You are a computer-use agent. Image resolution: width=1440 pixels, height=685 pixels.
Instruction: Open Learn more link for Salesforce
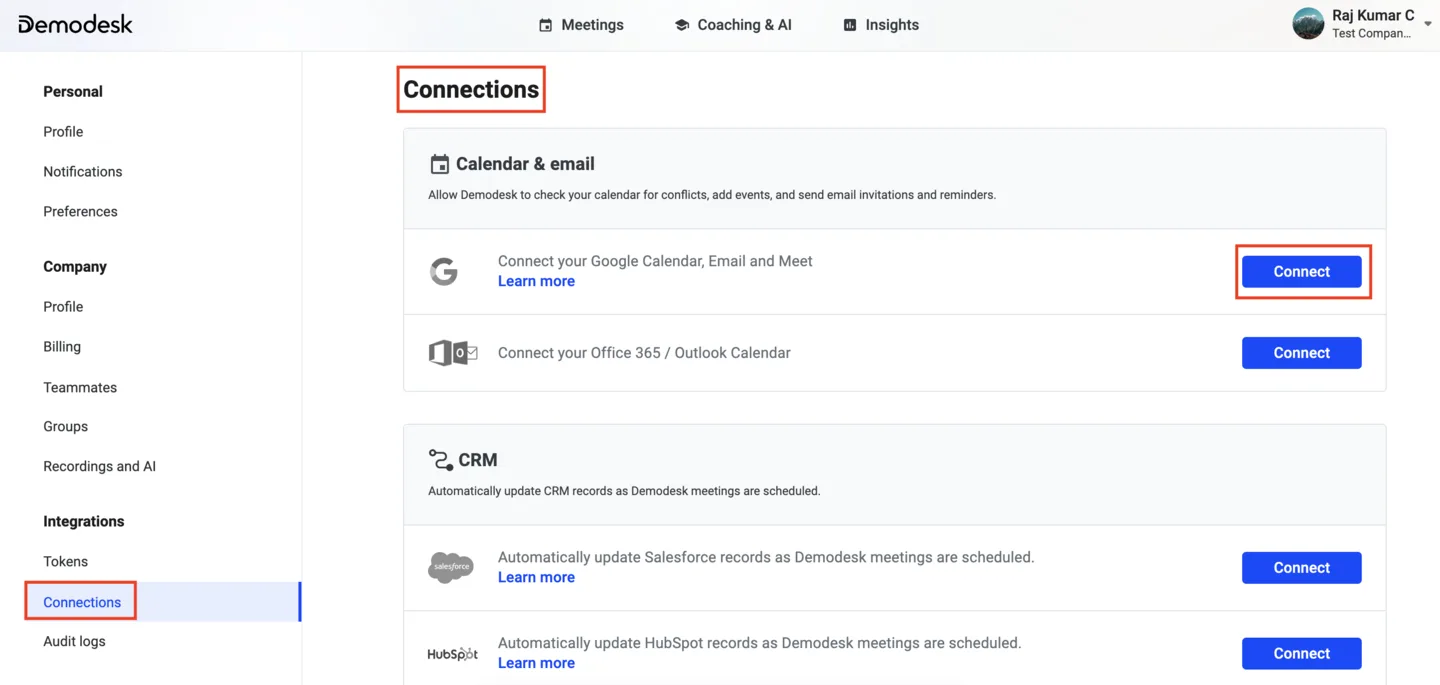(x=536, y=578)
